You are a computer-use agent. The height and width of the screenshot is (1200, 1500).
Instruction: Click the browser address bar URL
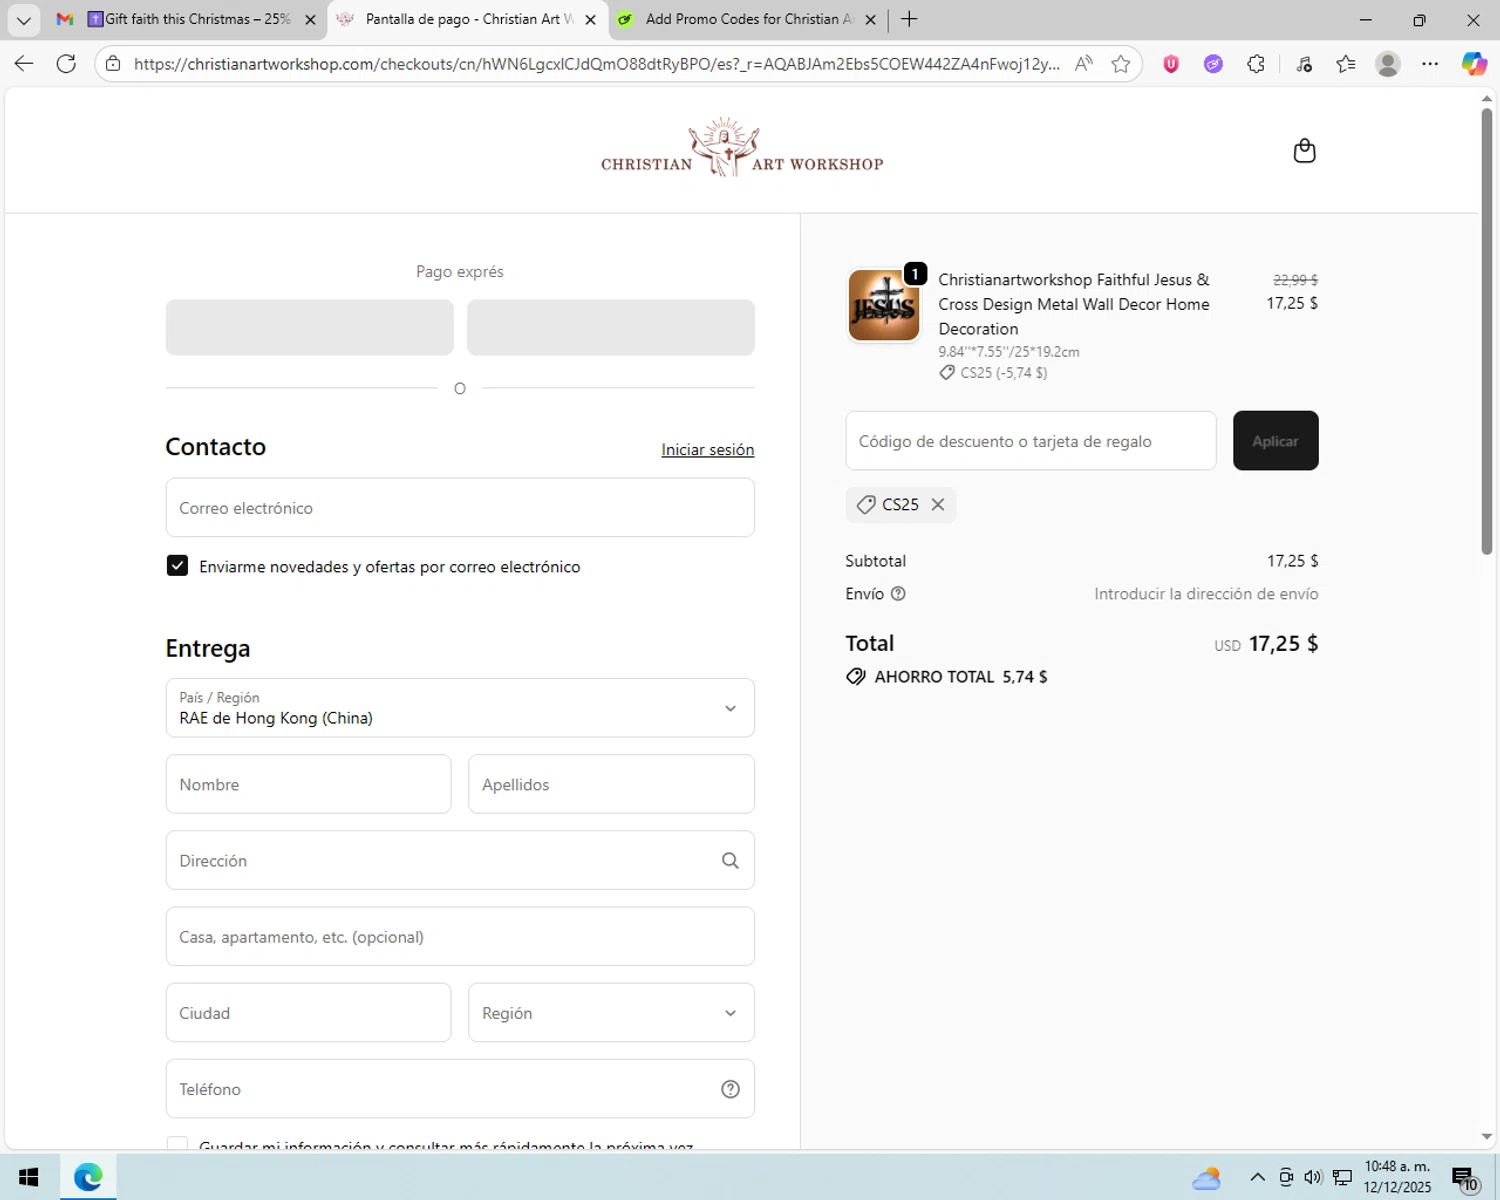click(596, 64)
